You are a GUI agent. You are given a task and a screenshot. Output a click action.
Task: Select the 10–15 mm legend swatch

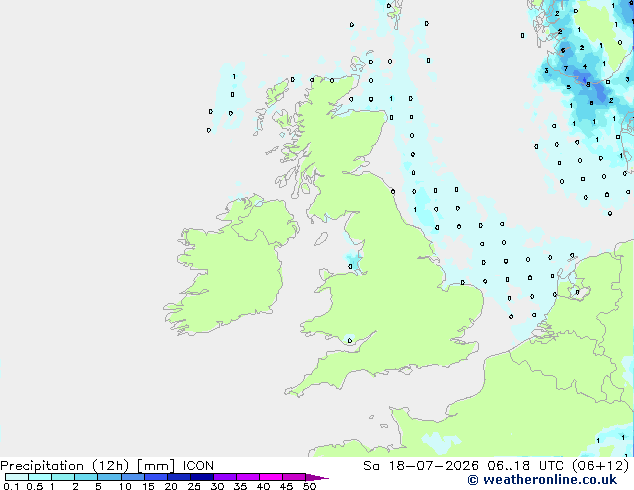pos(133,477)
